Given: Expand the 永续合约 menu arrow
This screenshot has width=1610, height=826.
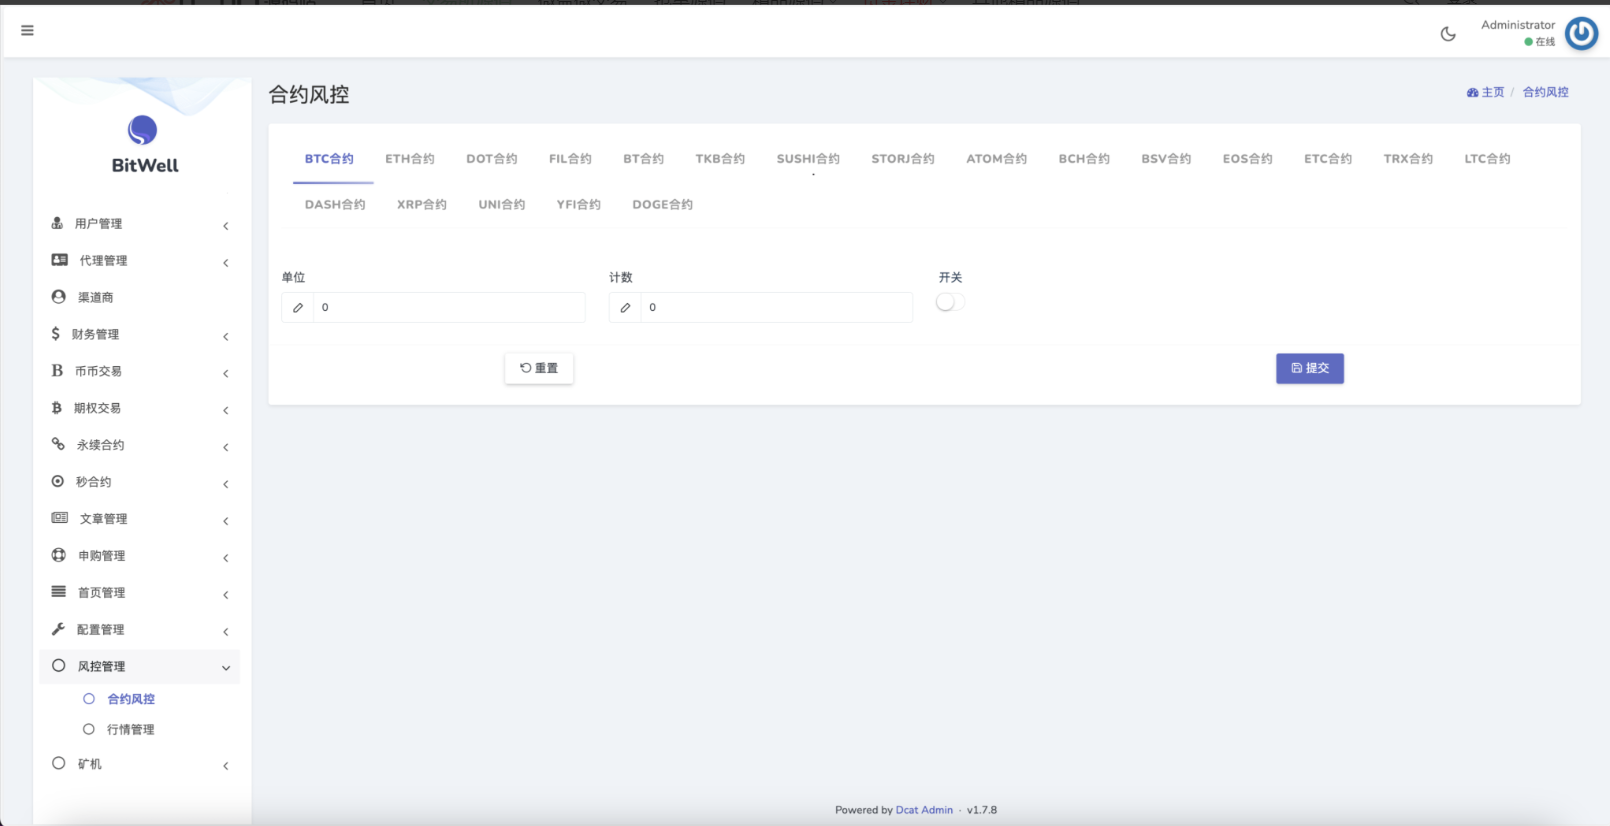Looking at the screenshot, I should (226, 447).
